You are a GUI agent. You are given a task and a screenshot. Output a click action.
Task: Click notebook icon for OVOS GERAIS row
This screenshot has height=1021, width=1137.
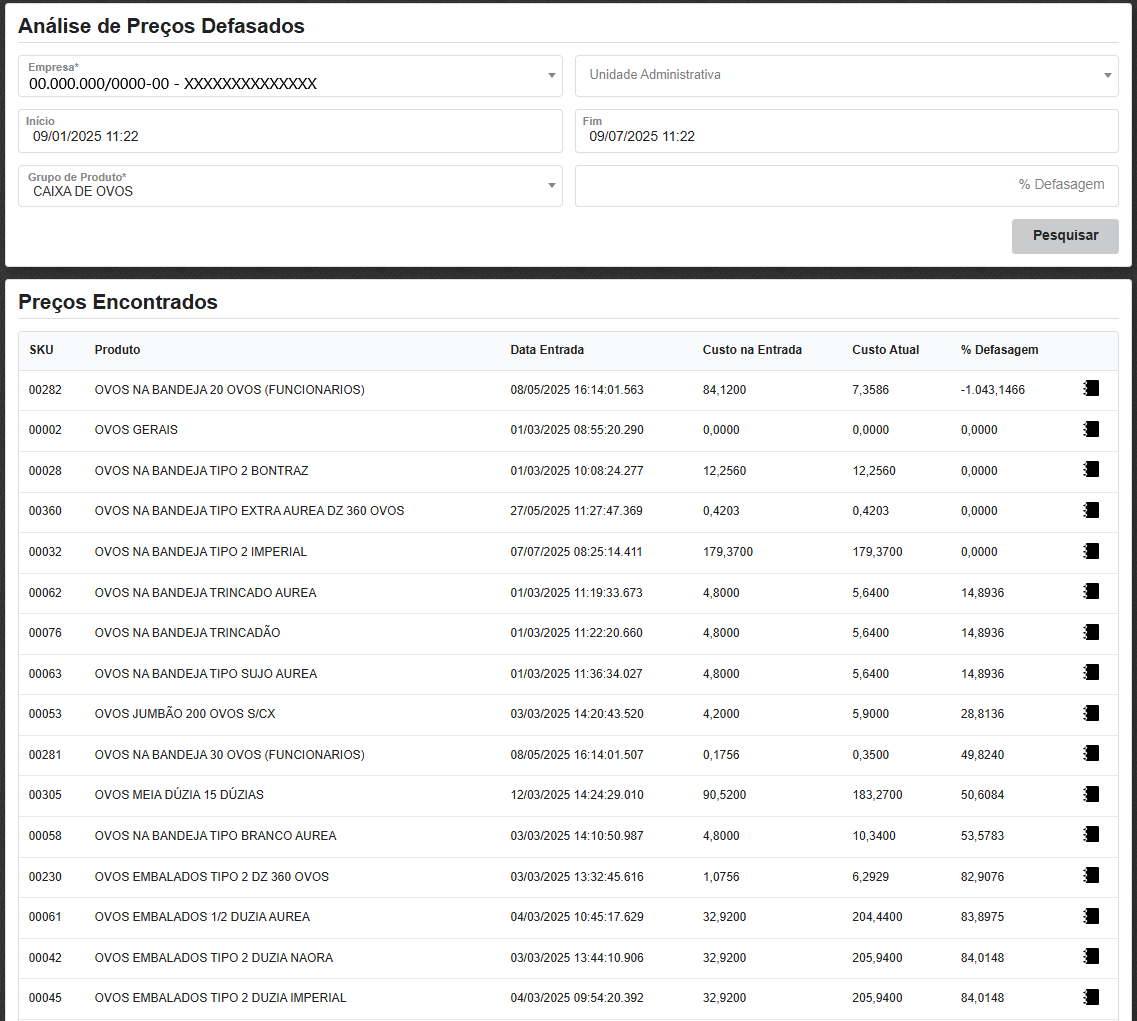[1091, 429]
